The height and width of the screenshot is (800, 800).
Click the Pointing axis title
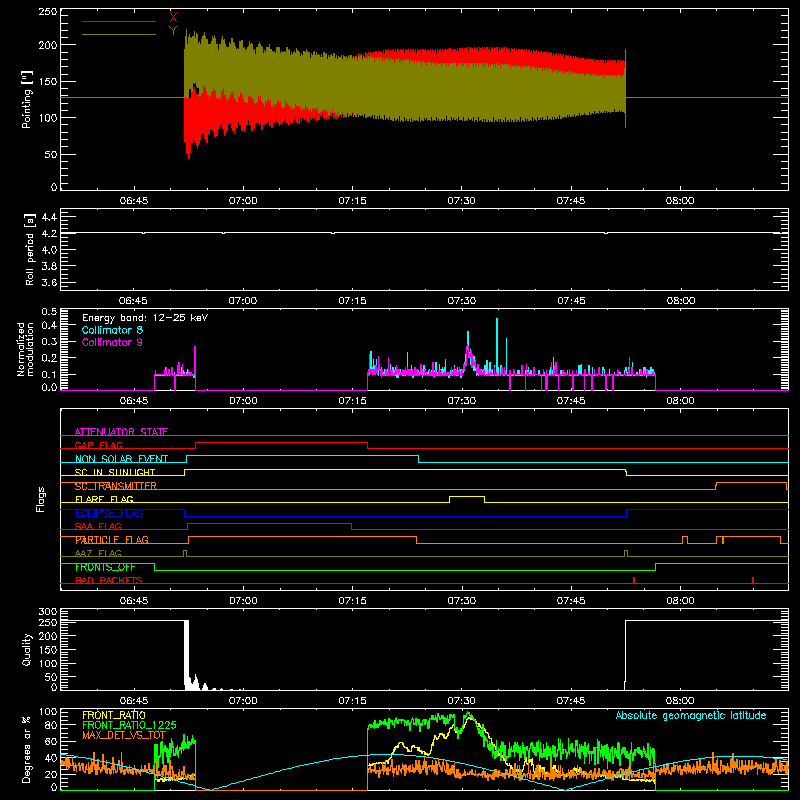[27, 99]
